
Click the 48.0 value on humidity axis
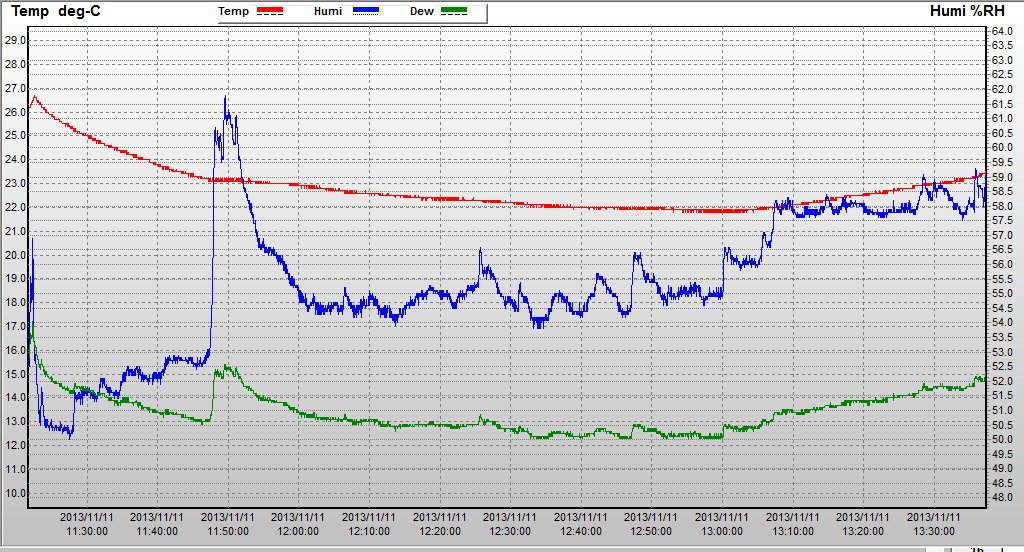pos(1001,497)
